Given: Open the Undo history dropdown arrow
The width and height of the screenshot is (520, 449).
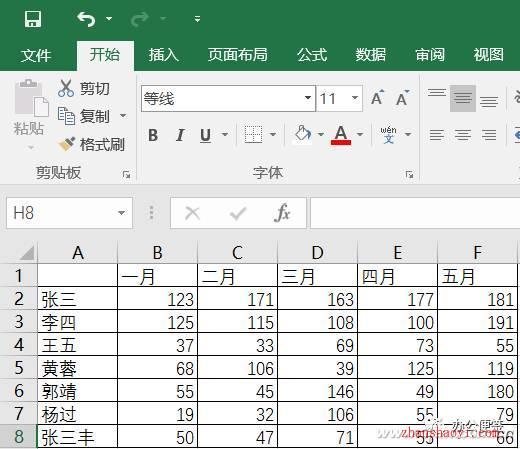Looking at the screenshot, I should (109, 19).
